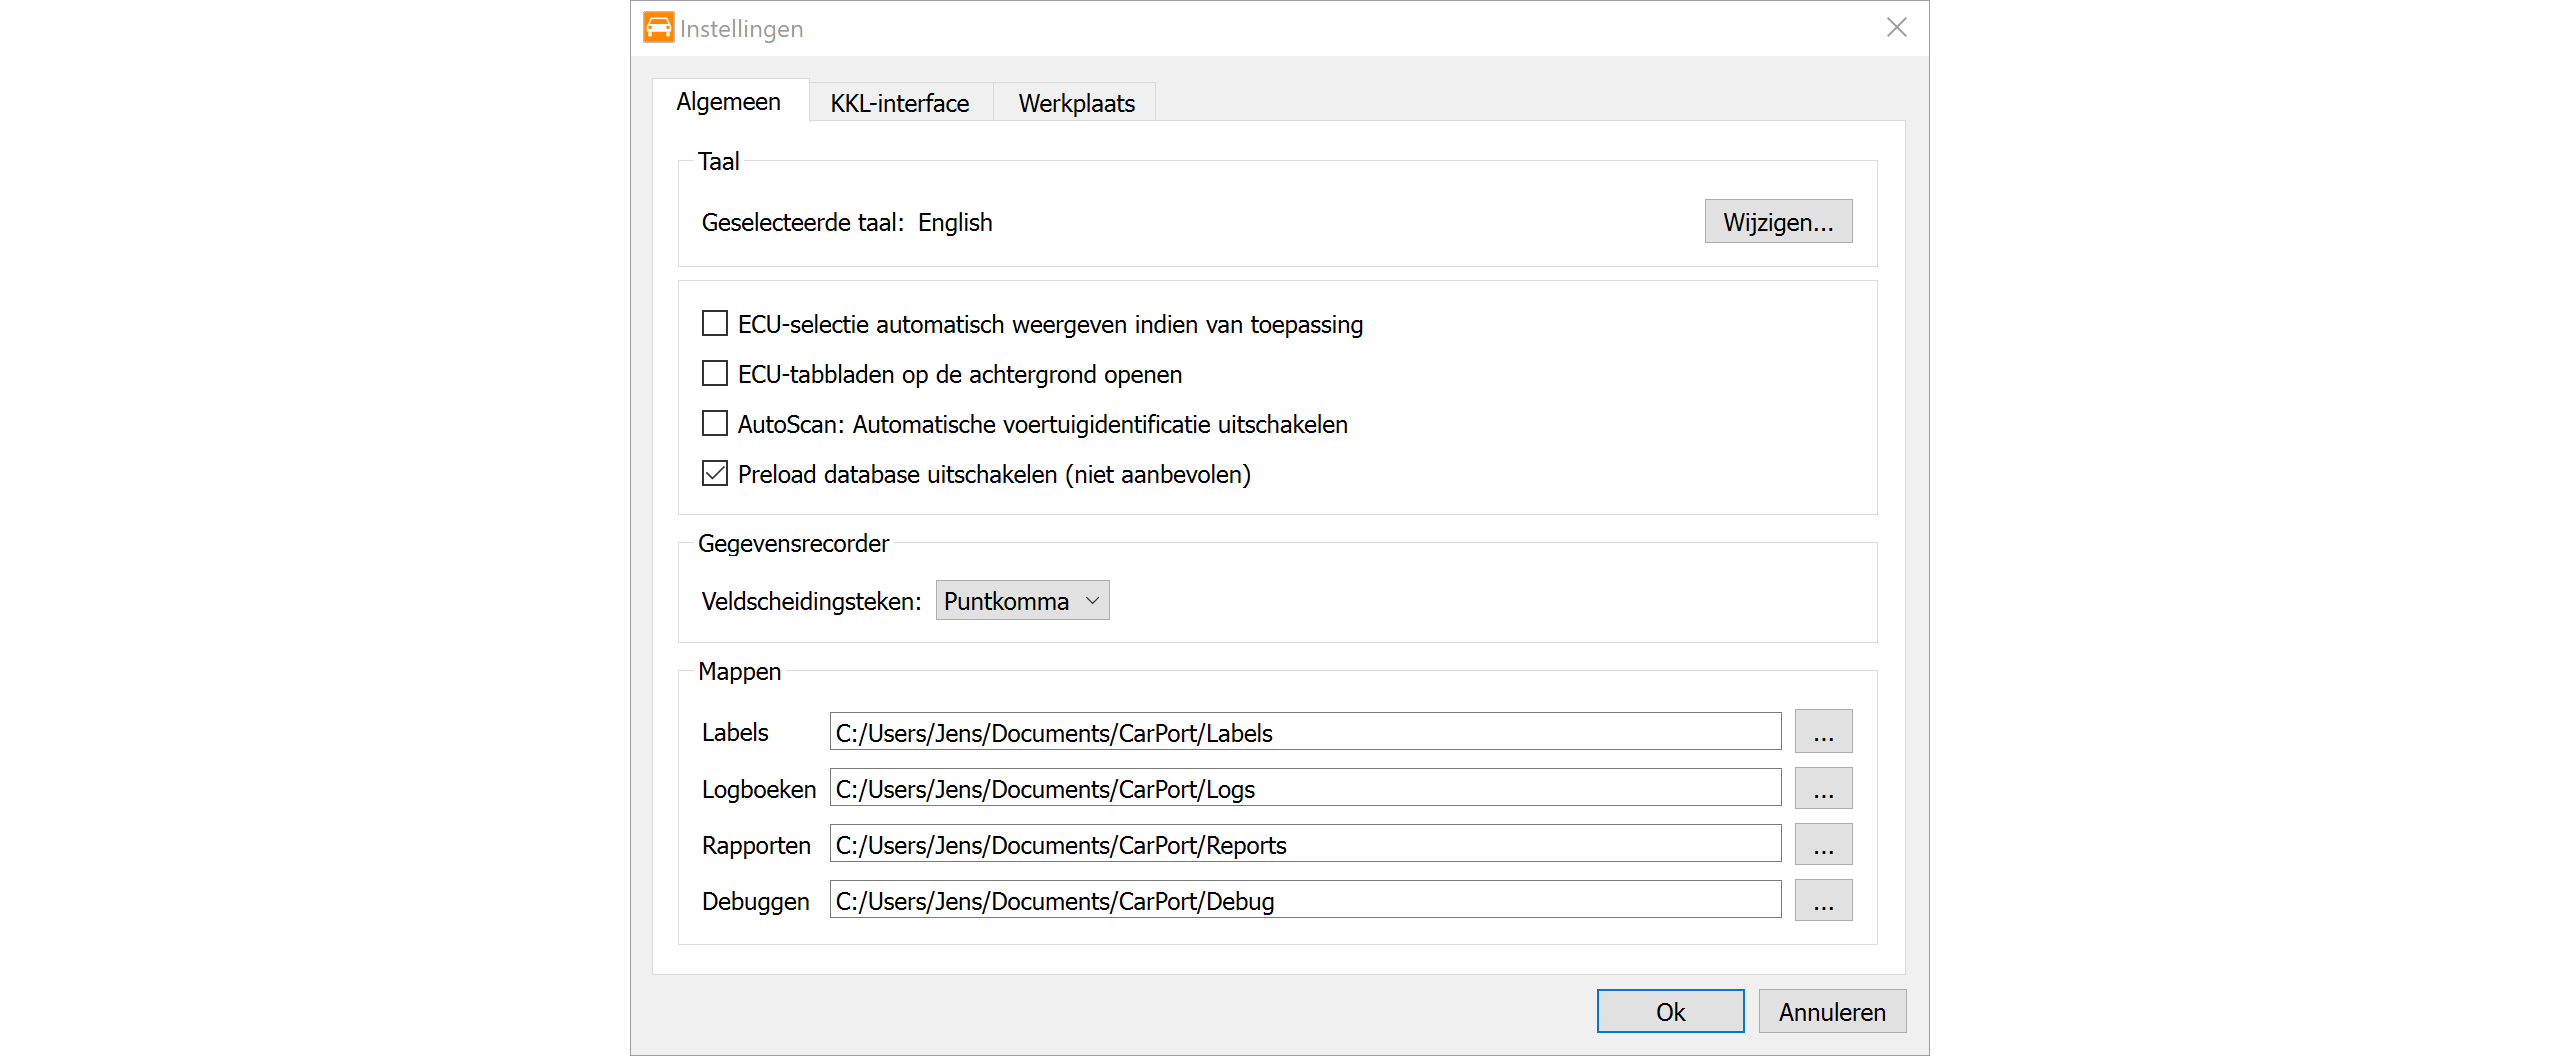2560x1056 pixels.
Task: Uncheck Preload database uitschakelen option
Action: pos(715,474)
